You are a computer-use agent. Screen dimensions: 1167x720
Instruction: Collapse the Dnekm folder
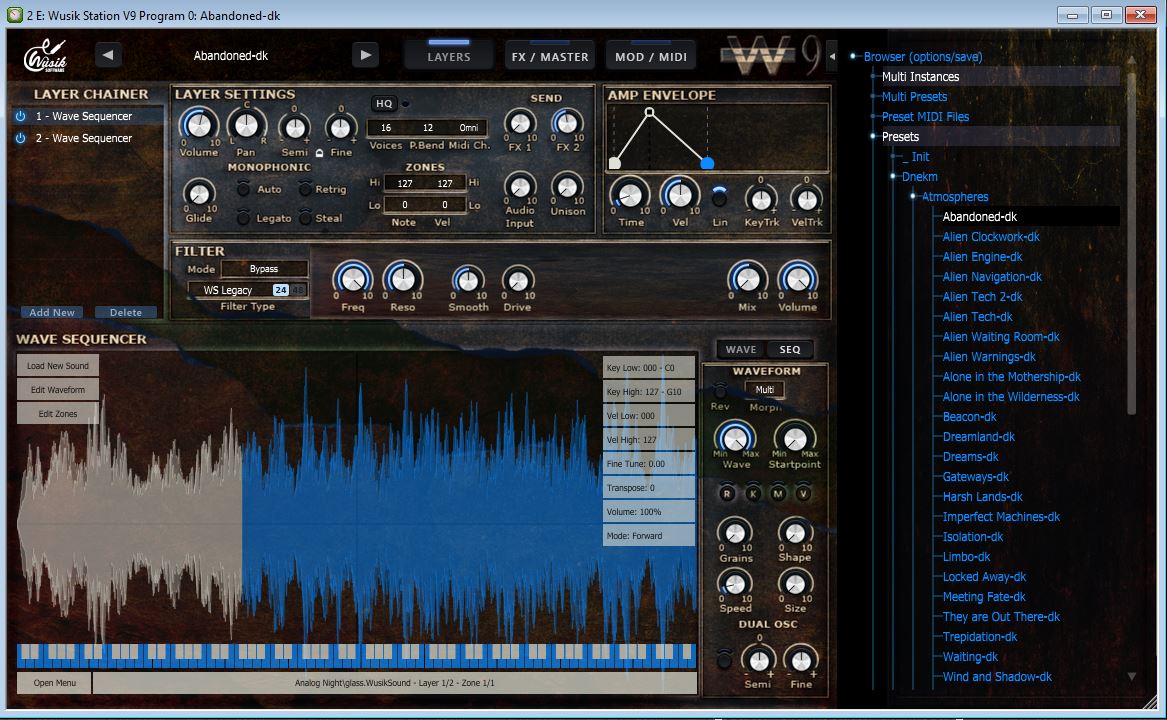893,177
